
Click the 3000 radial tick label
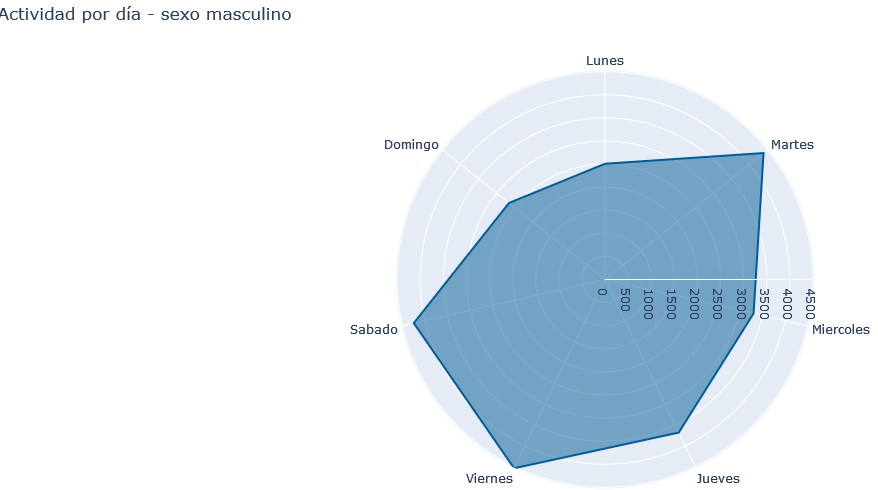coord(741,304)
